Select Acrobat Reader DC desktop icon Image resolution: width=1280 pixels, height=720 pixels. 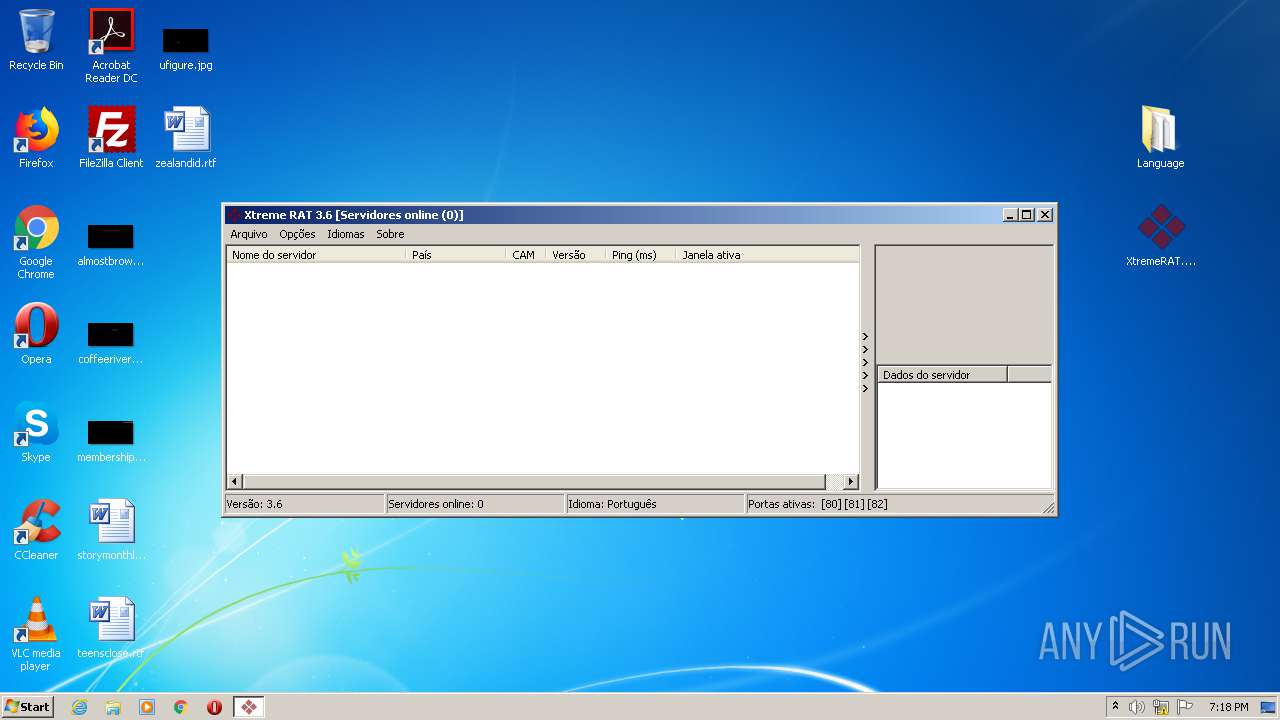click(x=111, y=45)
